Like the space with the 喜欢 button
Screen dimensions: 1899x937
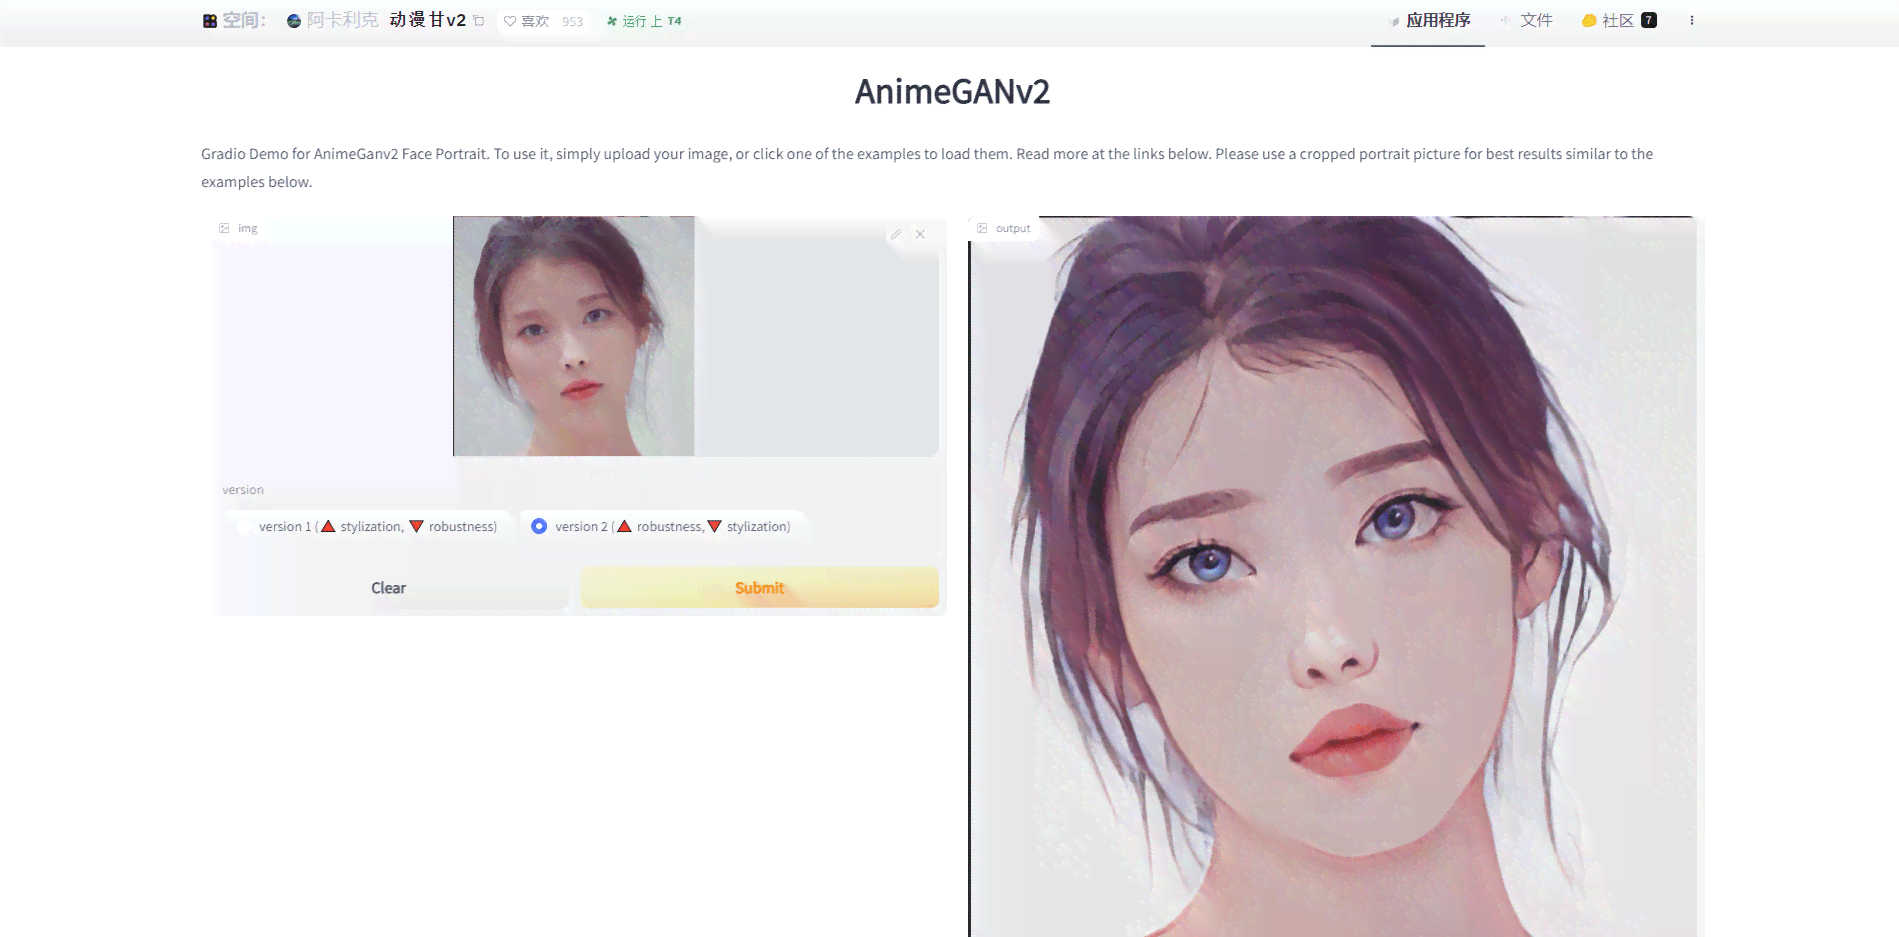point(527,21)
